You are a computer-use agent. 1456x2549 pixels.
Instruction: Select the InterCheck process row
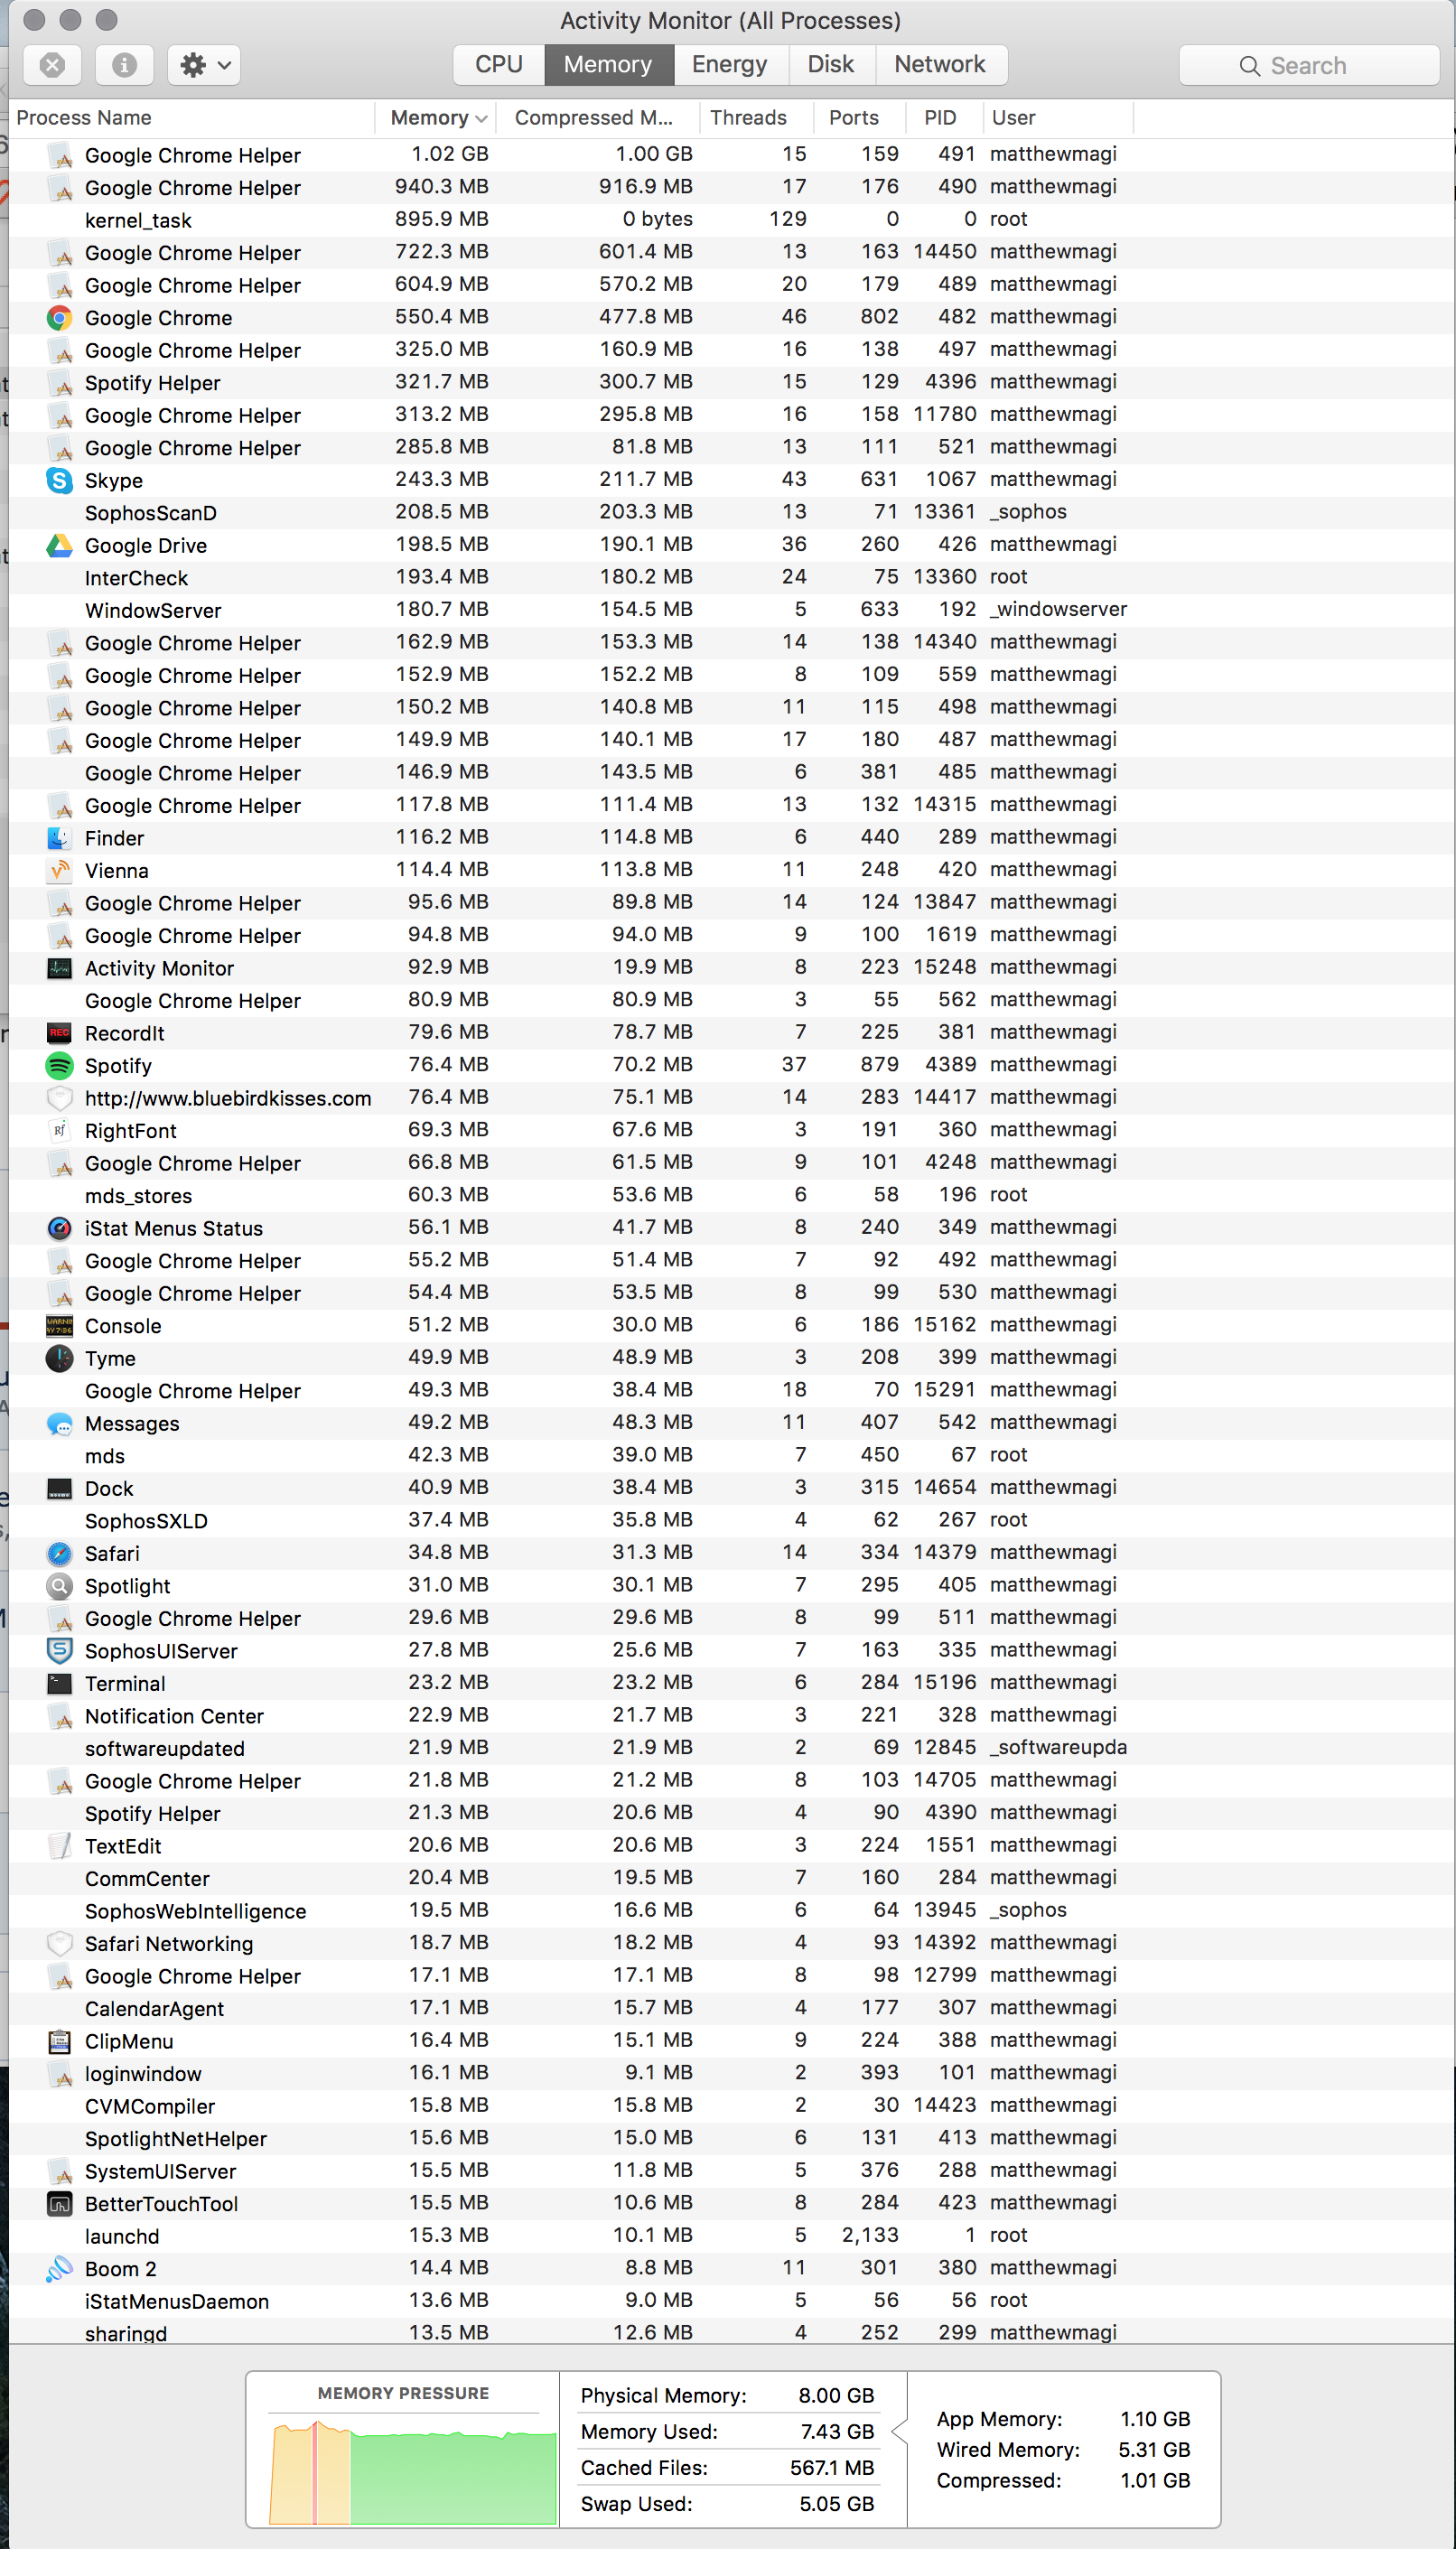[x=732, y=578]
